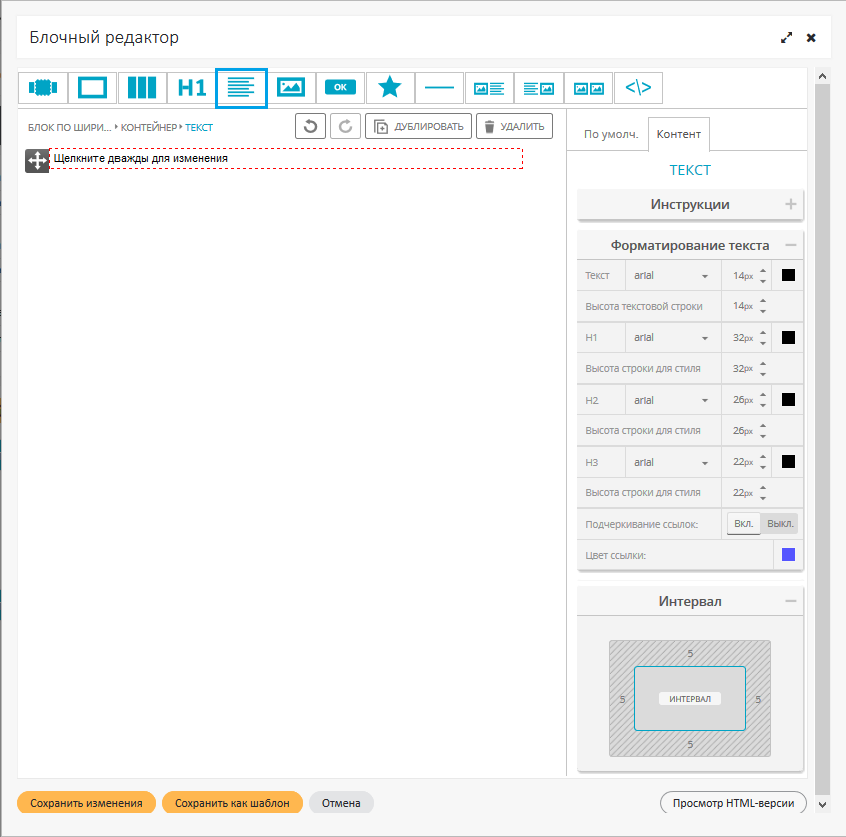Open the Контент tab
The height and width of the screenshot is (837, 846).
(x=679, y=134)
